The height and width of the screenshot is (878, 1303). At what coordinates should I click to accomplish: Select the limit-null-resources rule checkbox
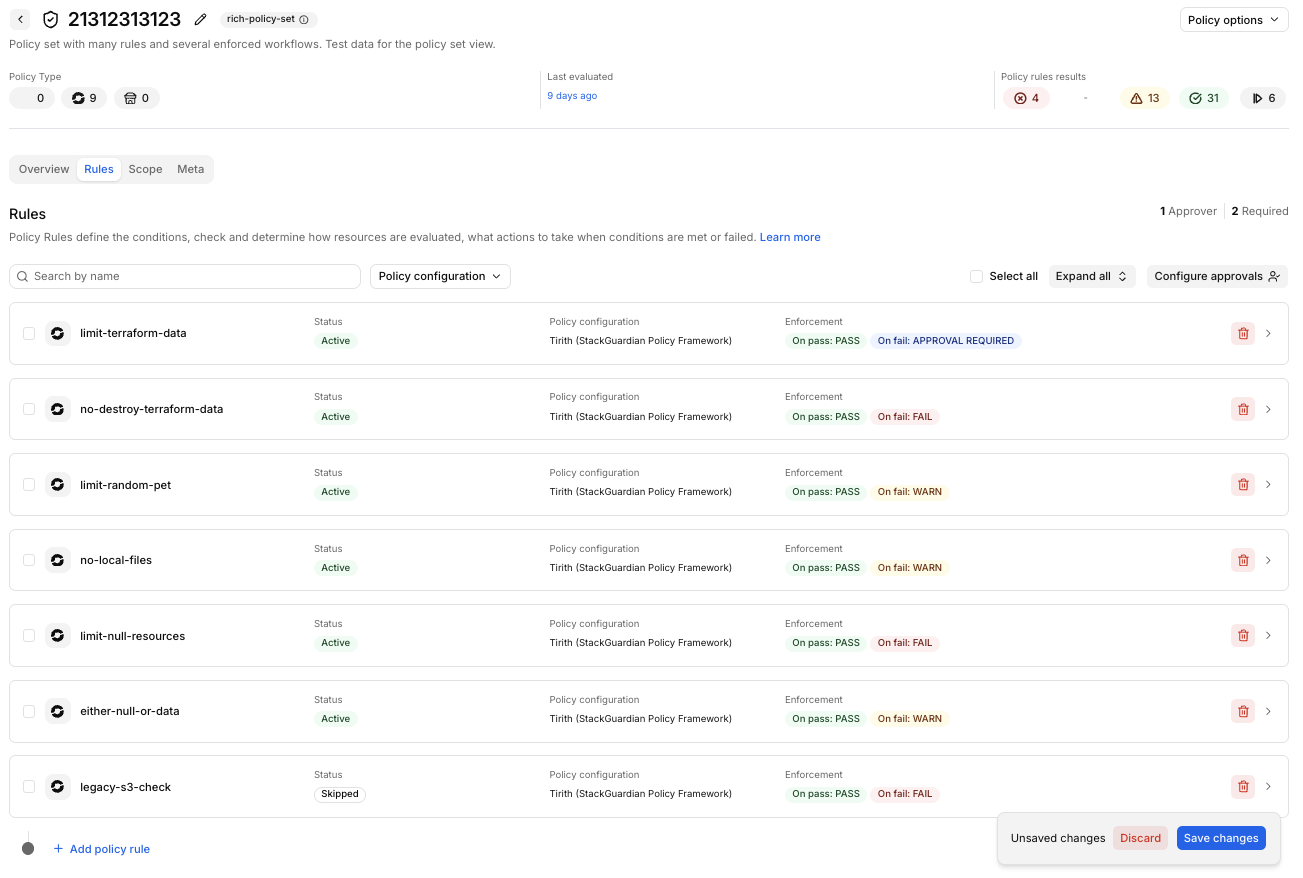(x=29, y=635)
